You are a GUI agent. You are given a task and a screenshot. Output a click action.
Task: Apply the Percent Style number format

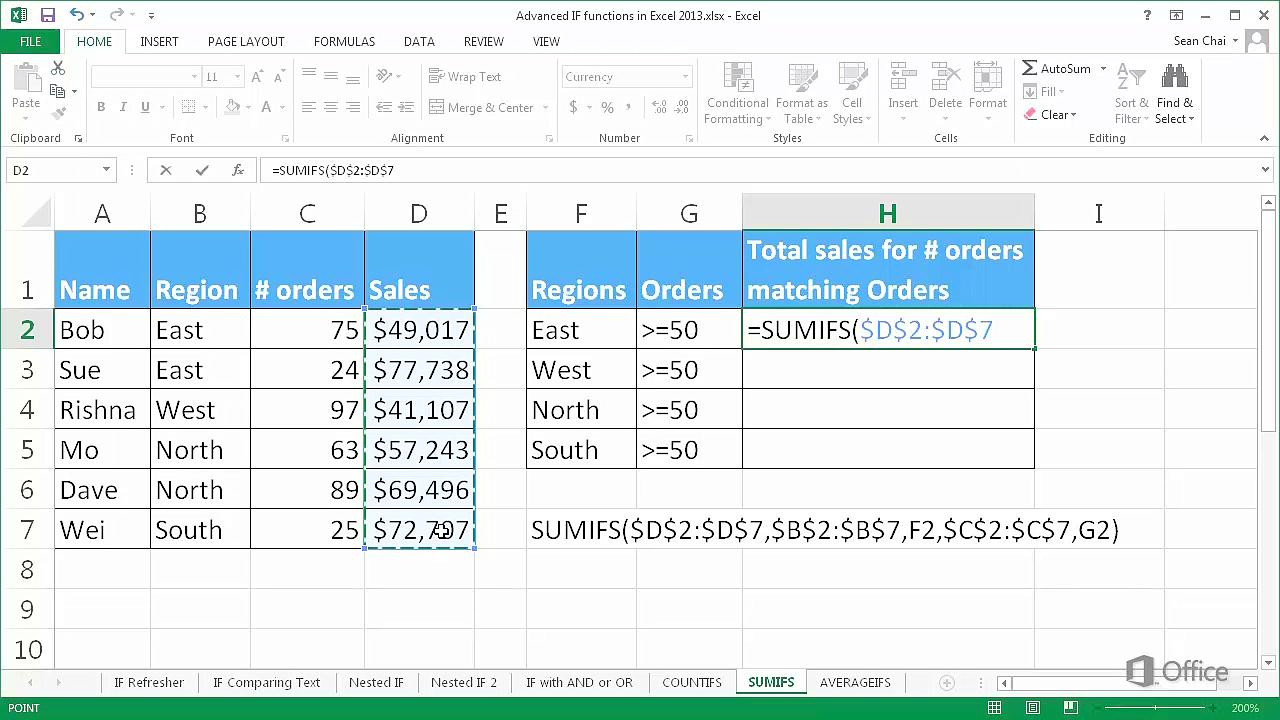tap(606, 107)
